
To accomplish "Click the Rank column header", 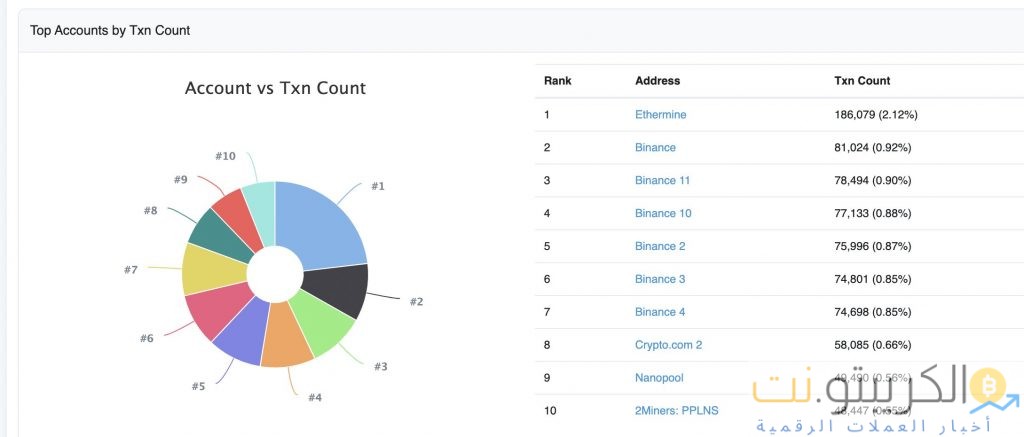I will (x=557, y=80).
